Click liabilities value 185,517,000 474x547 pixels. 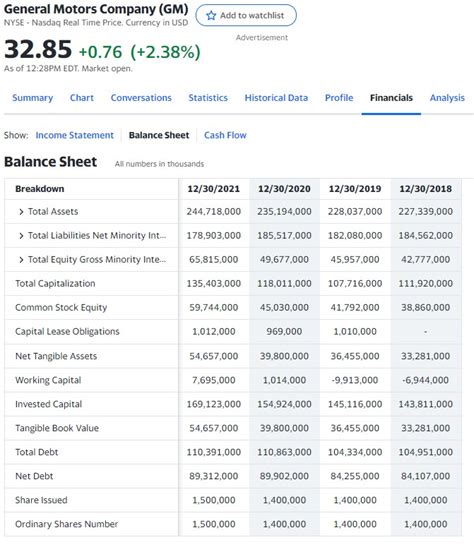(x=284, y=235)
